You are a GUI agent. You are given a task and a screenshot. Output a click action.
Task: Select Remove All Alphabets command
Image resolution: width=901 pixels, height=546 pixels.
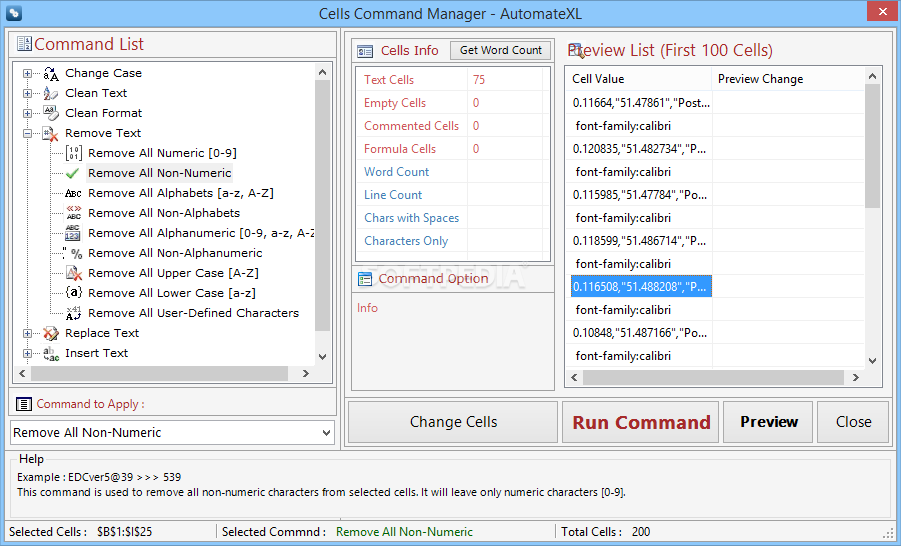[x=180, y=193]
